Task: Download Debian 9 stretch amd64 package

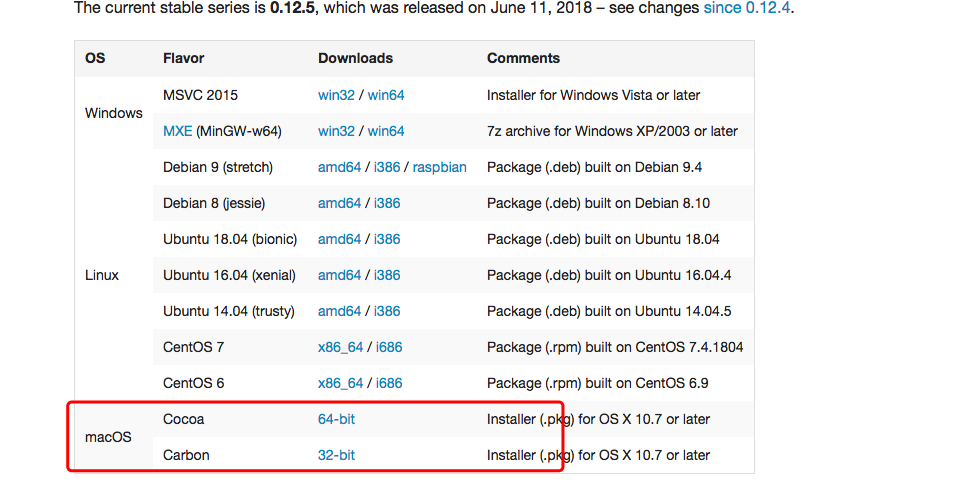Action: pos(339,168)
